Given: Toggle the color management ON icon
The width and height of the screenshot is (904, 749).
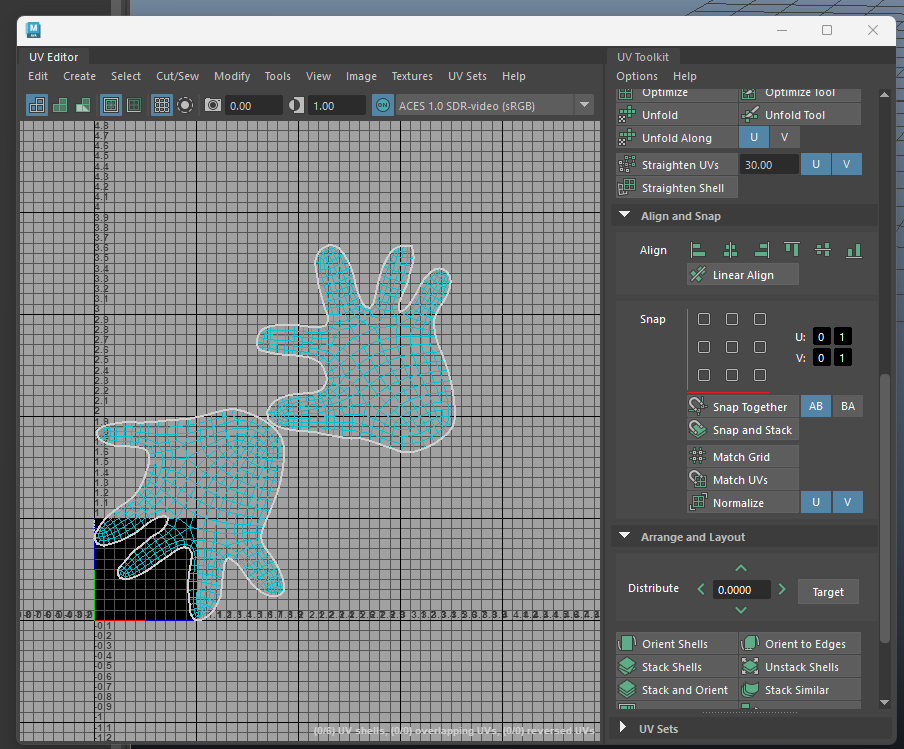Looking at the screenshot, I should 383,106.
